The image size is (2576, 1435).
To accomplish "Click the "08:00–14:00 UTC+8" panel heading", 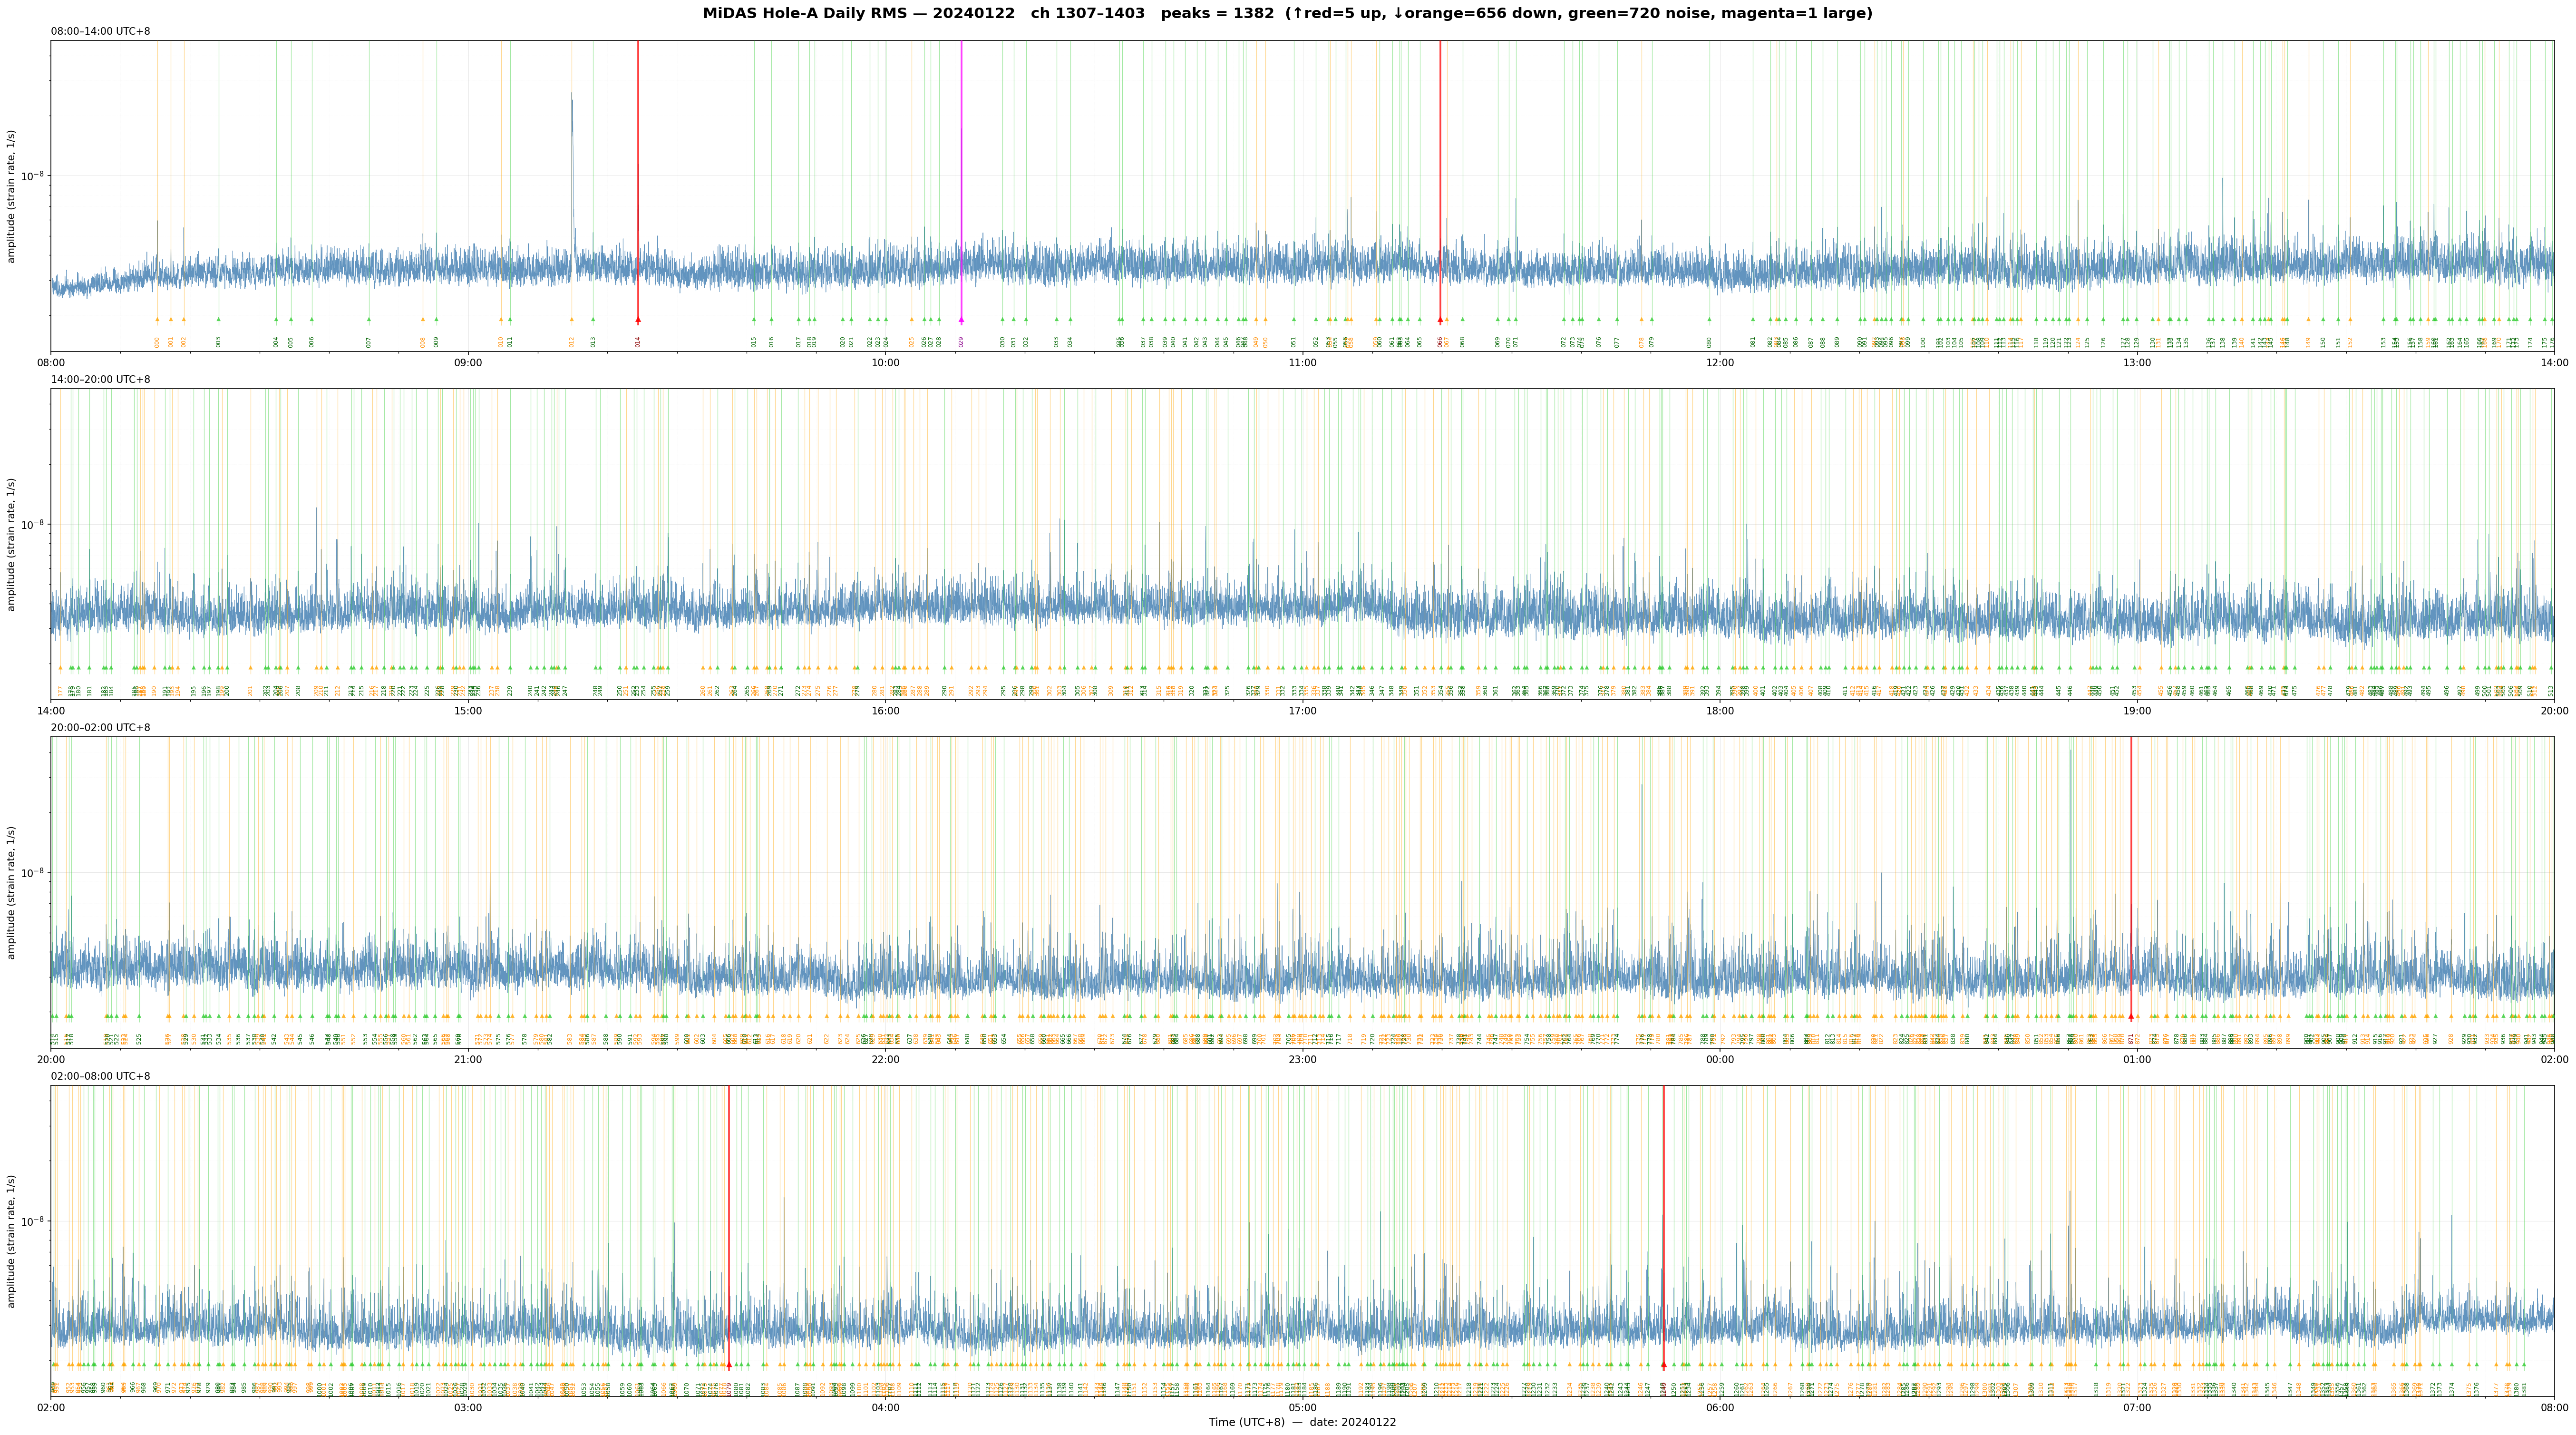I will pyautogui.click(x=101, y=32).
